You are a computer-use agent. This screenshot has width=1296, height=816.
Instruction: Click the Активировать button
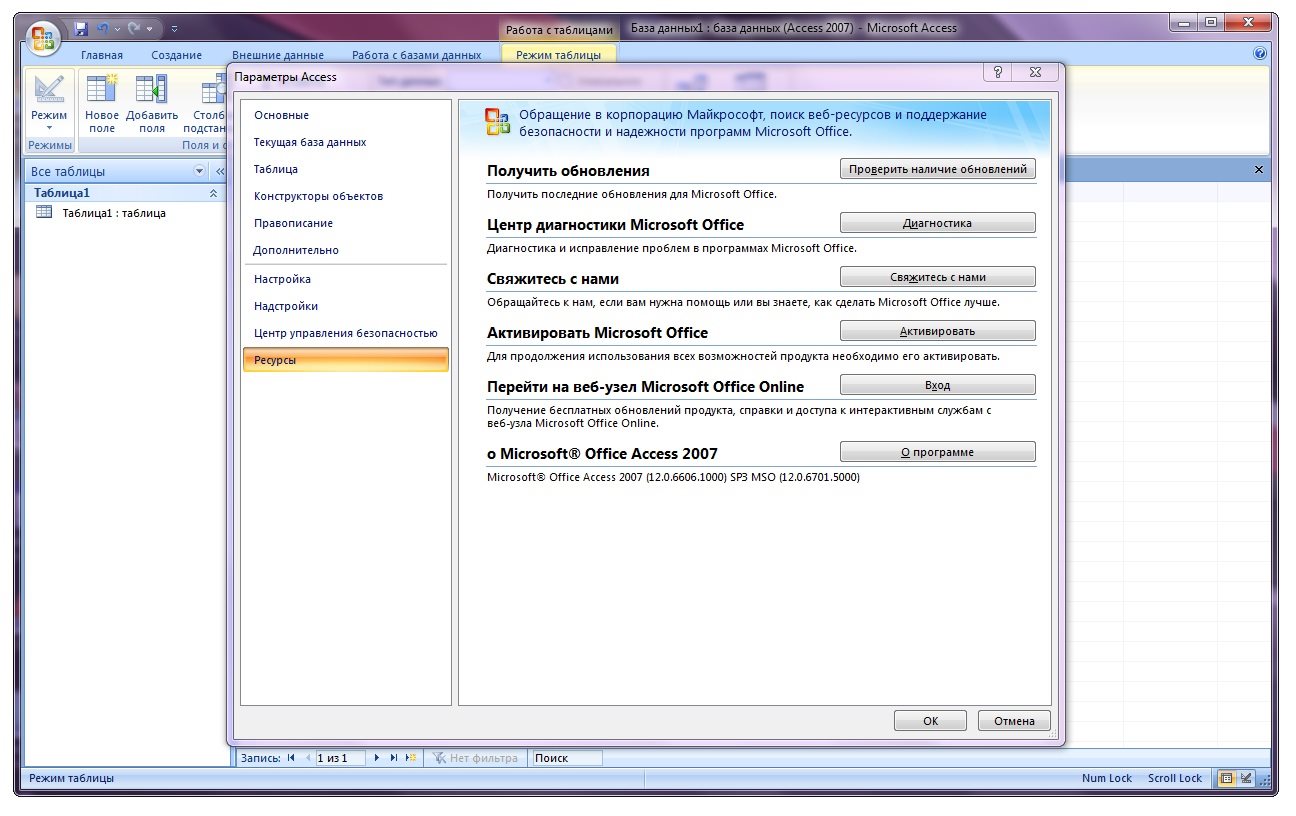[937, 331]
